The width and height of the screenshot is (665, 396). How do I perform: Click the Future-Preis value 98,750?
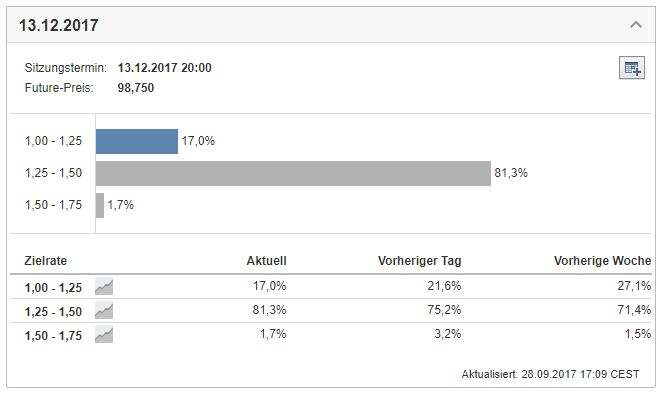pos(136,88)
